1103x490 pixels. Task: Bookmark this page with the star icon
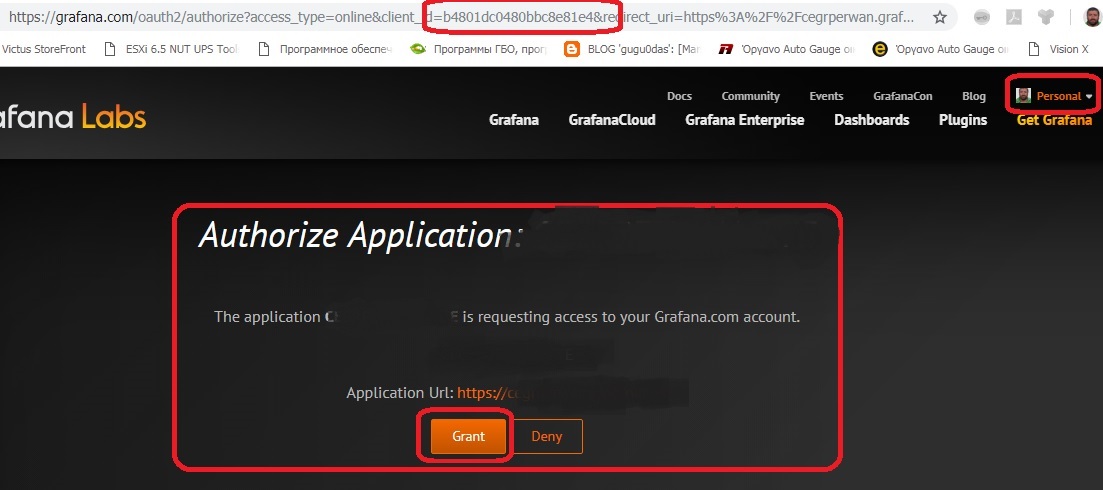tap(939, 17)
